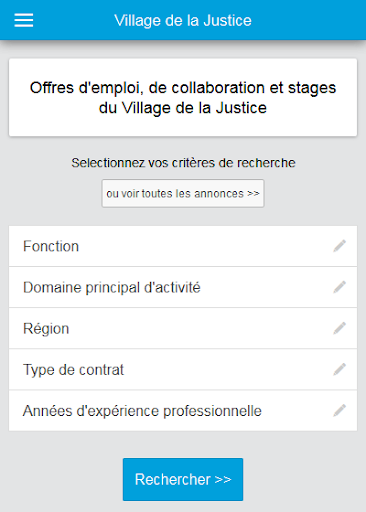Click the pencil icon for Domaine principal d'activité
The image size is (366, 512).
(339, 287)
